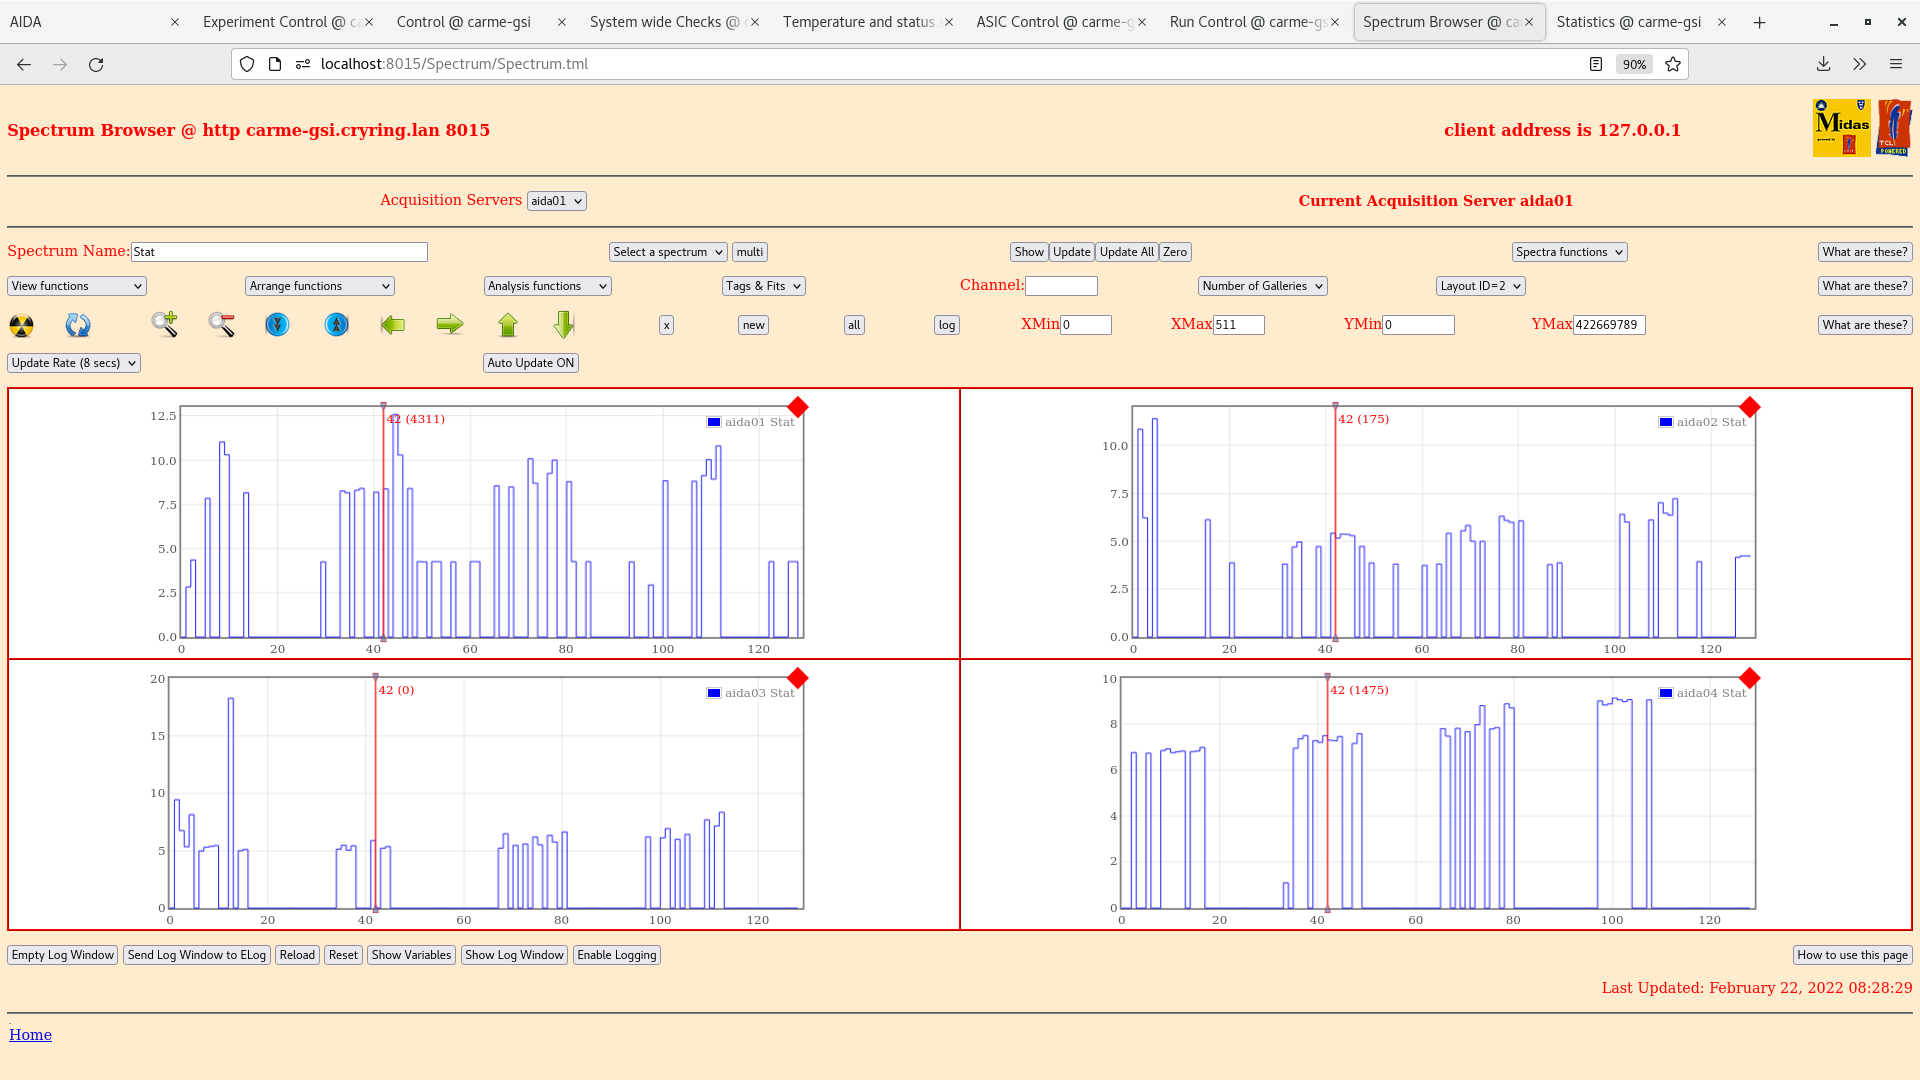Screen dimensions: 1920x1080
Task: Click the Spectrum Name input field
Action: point(279,252)
